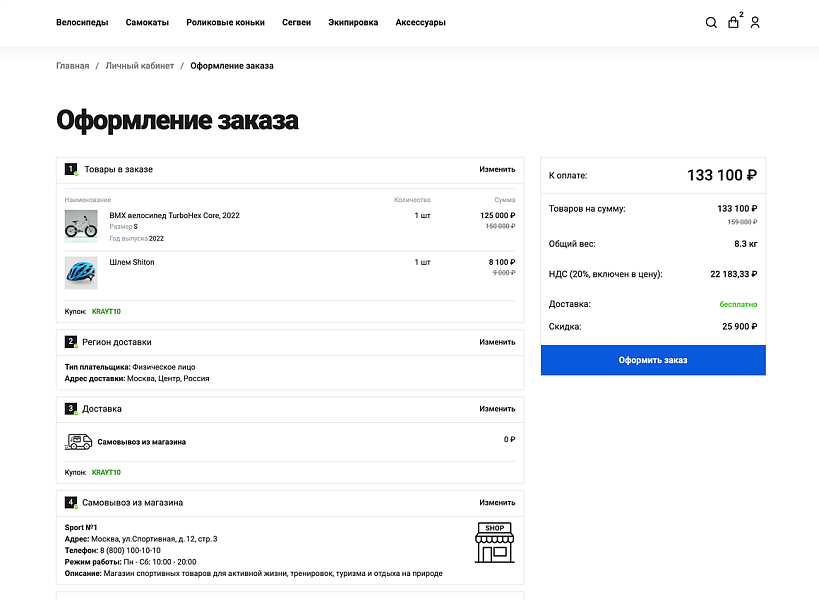Click the delivery truck icon next to Самовывоз из магазина
The image size is (819, 600).
click(x=79, y=439)
